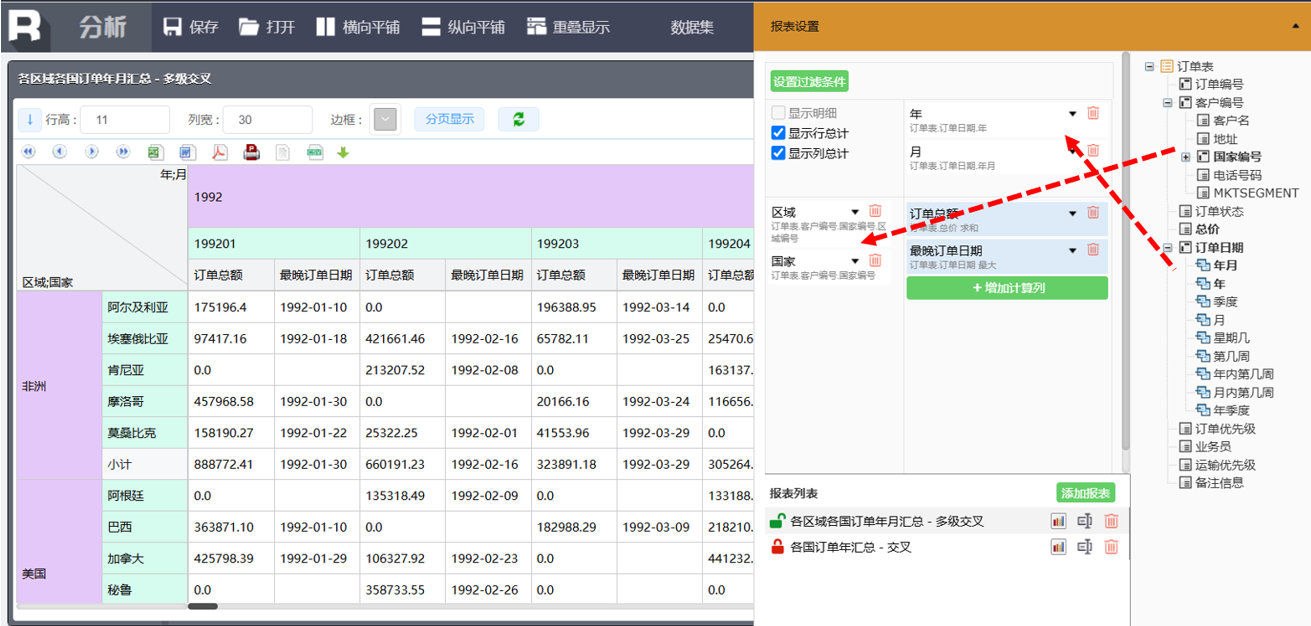Go to the last page of report

click(123, 152)
